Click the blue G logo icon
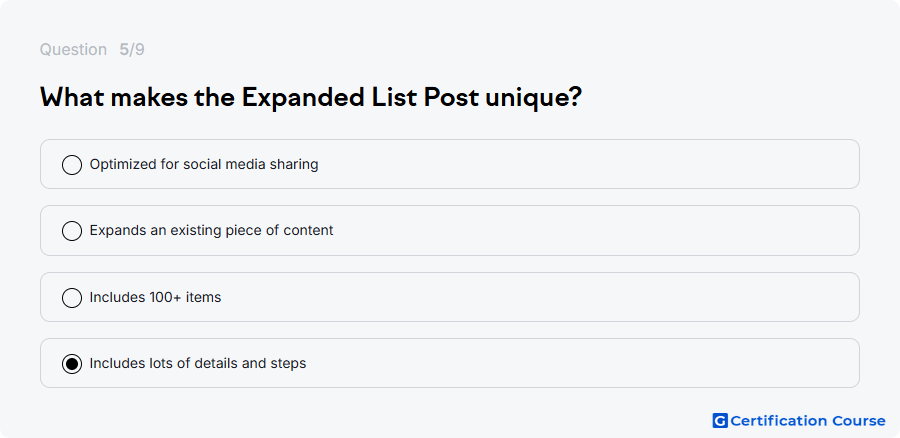This screenshot has height=438, width=900. pyautogui.click(x=720, y=421)
